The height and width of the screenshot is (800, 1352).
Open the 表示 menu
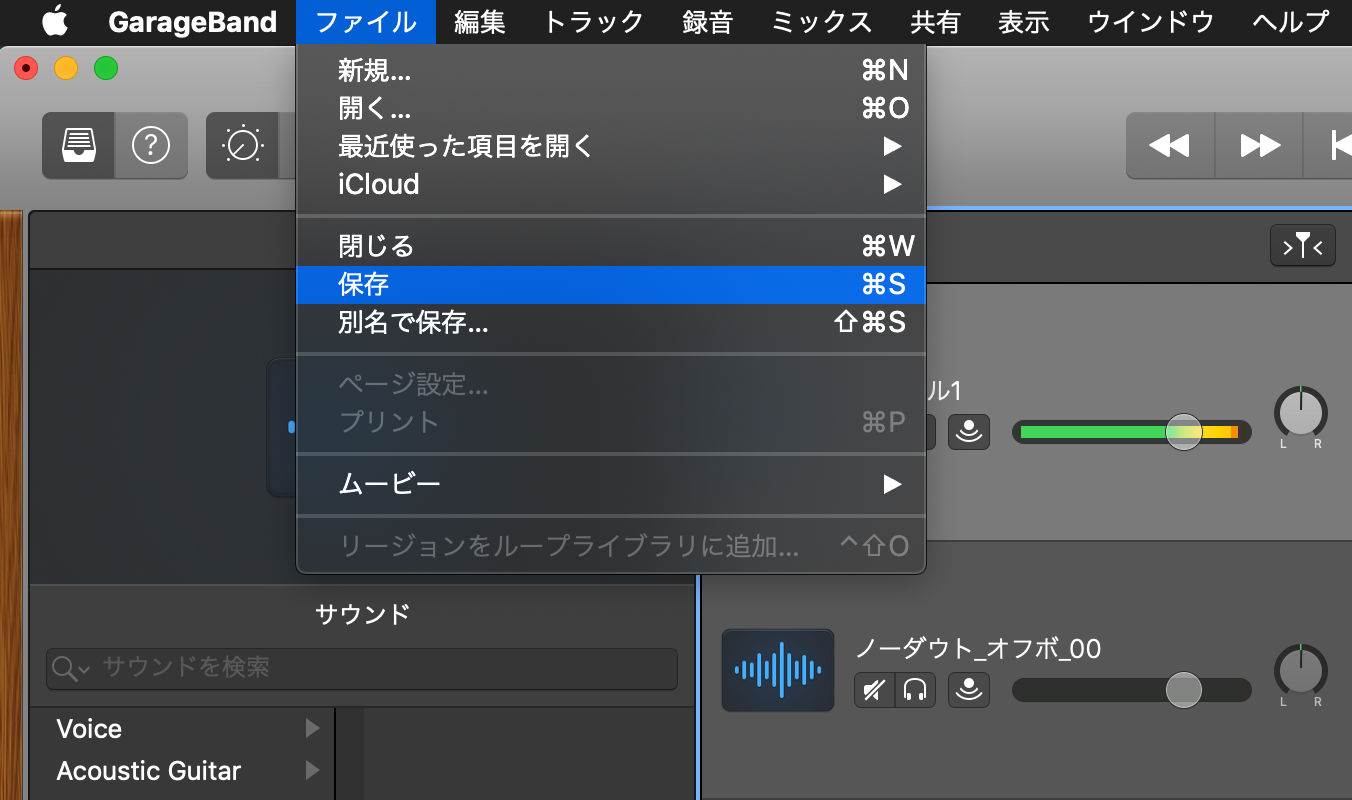coord(1024,22)
